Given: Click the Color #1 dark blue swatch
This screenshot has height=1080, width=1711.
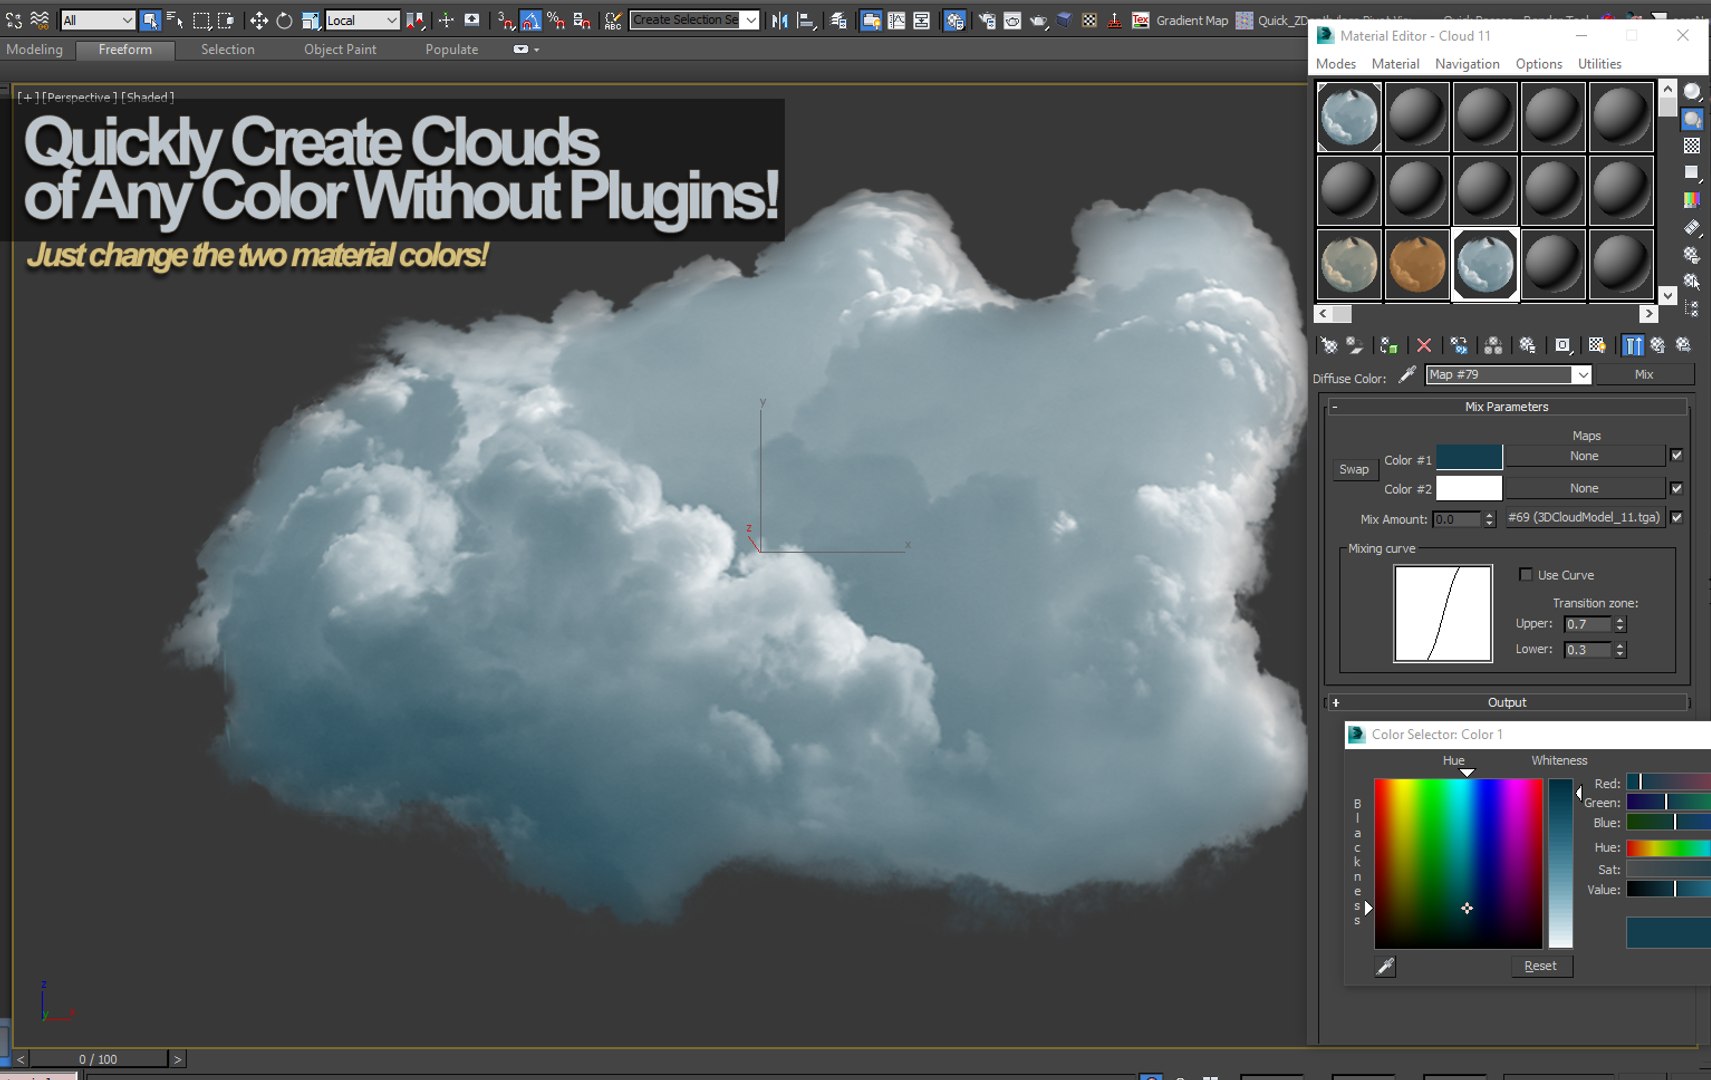Looking at the screenshot, I should 1469,457.
